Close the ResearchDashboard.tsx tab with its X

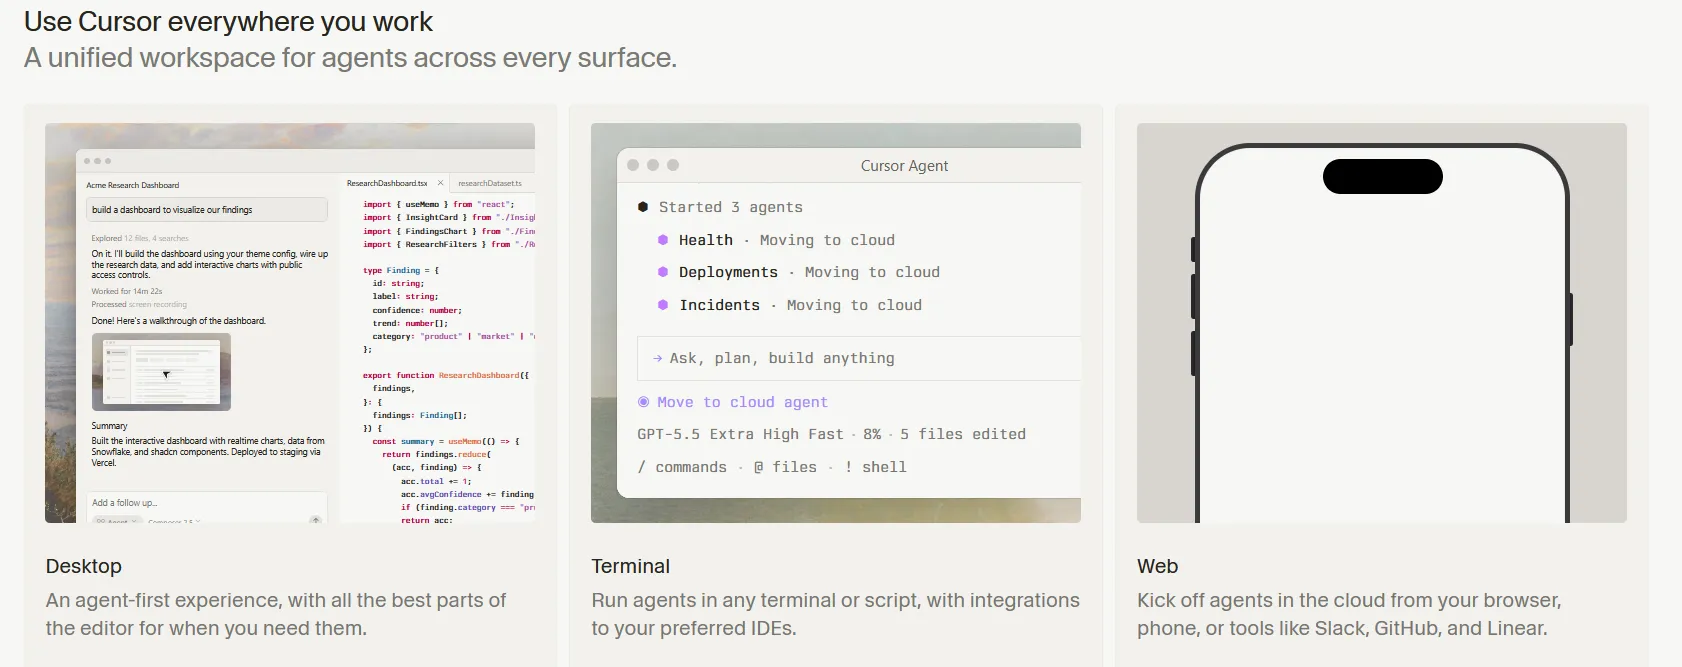coord(440,183)
